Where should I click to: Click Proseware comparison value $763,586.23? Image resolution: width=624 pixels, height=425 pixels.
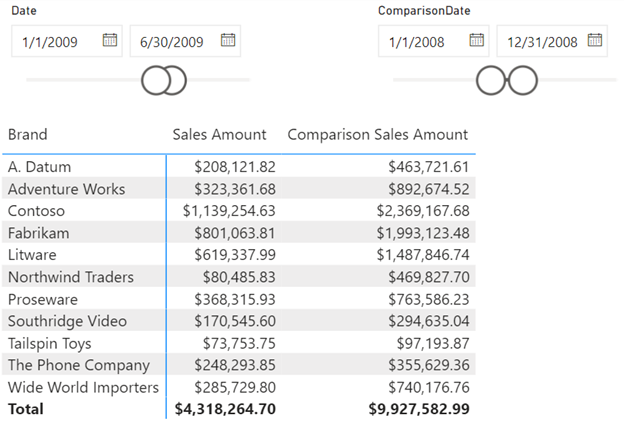429,299
